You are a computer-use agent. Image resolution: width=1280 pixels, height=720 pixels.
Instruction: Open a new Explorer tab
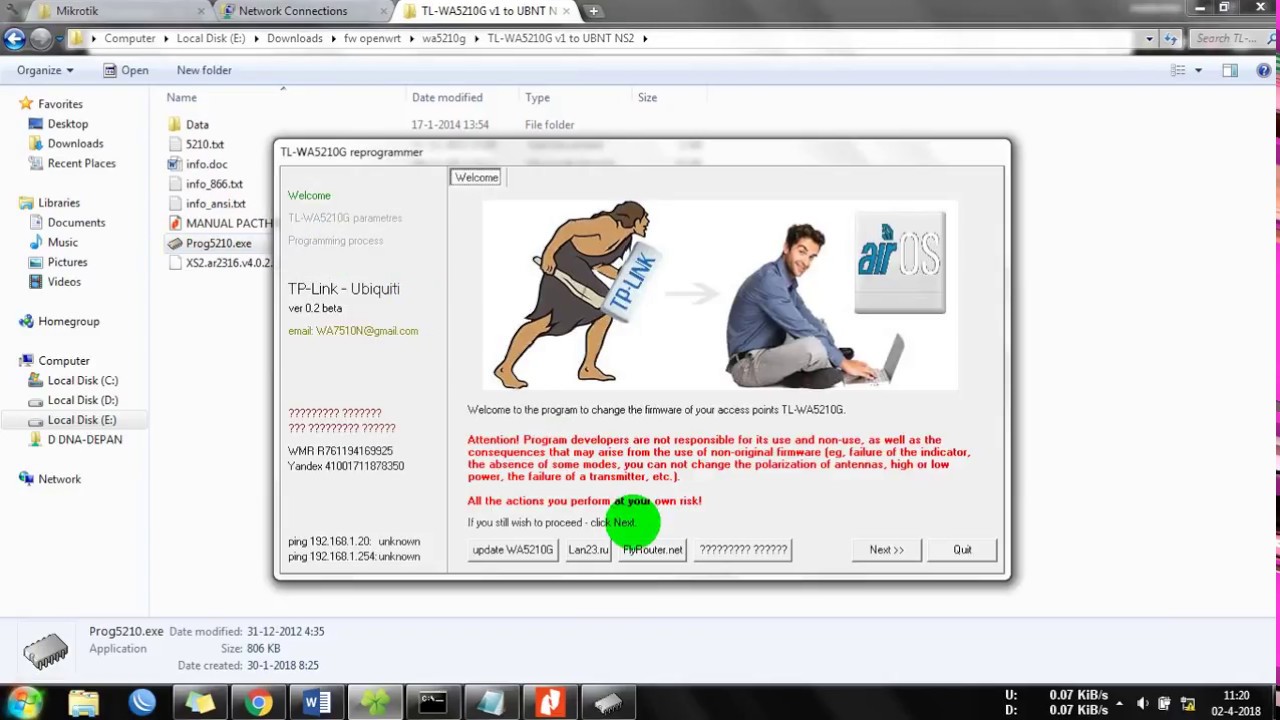(594, 11)
